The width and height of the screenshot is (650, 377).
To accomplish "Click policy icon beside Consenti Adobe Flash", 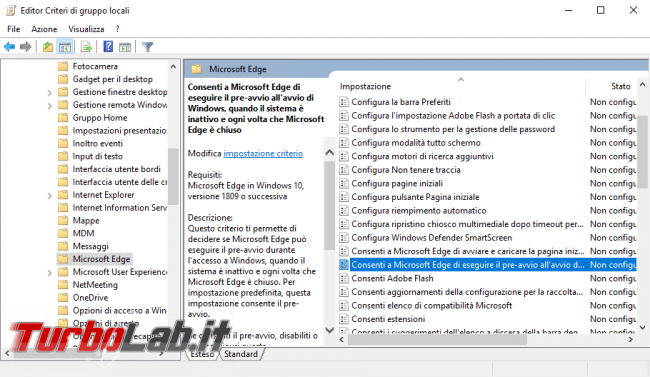I will [x=344, y=278].
